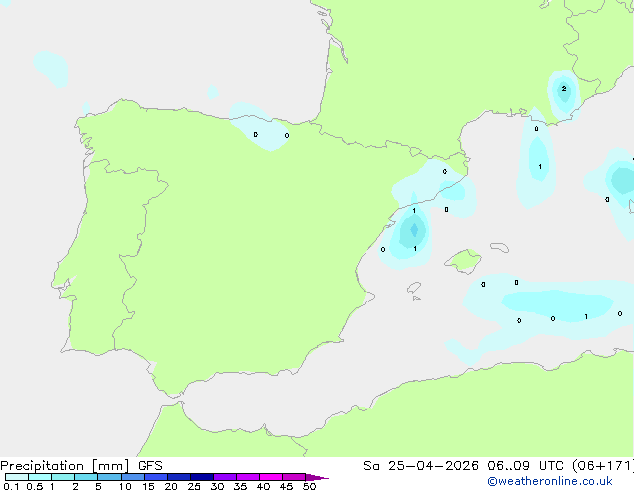Screen dimensions: 634x490
Task: Click the legend swatch between 20 and 25
Action: pos(179,477)
